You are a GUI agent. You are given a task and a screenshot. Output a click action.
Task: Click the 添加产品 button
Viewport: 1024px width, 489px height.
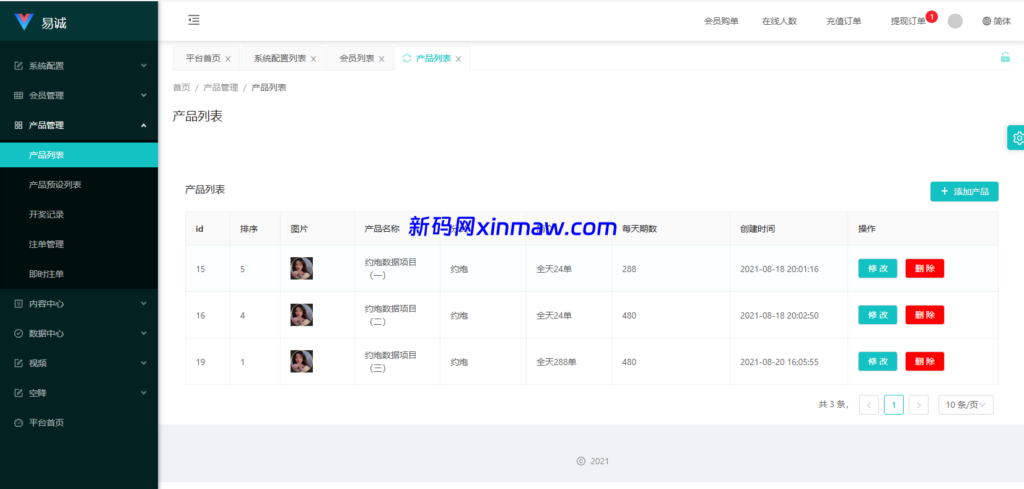click(964, 191)
